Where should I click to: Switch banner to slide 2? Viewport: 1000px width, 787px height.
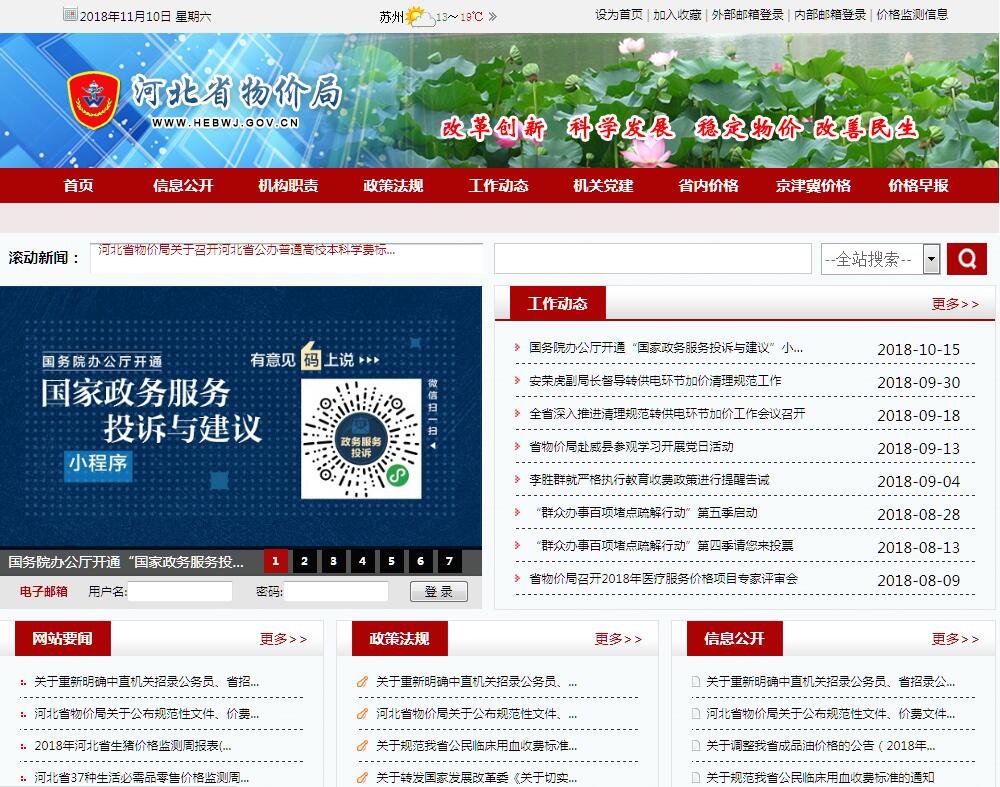pos(304,561)
